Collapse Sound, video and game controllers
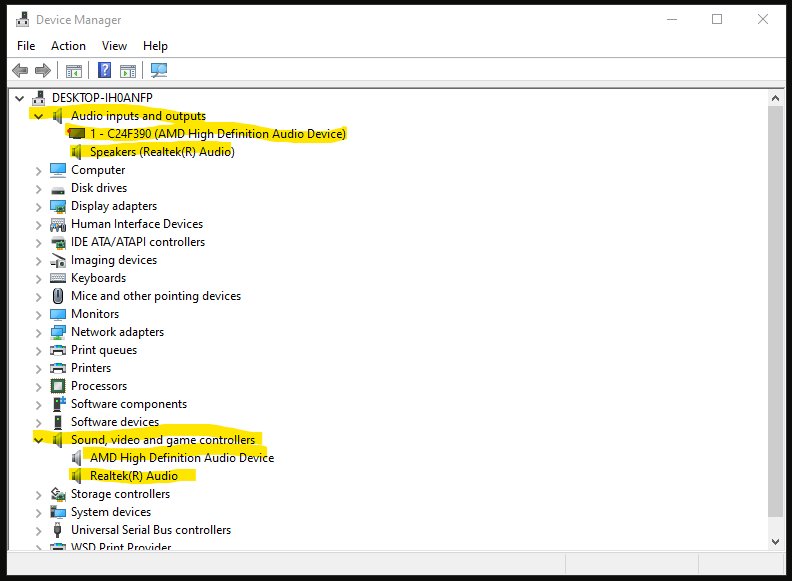This screenshot has height=581, width=792. (x=38, y=441)
